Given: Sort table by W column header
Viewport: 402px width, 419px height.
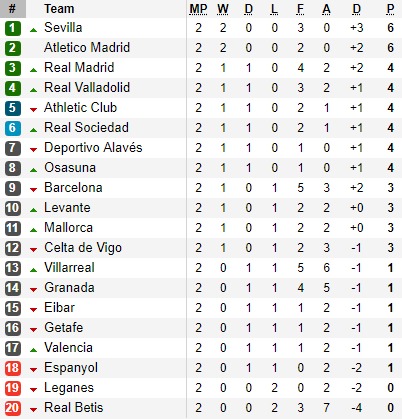Looking at the screenshot, I should coord(223,9).
